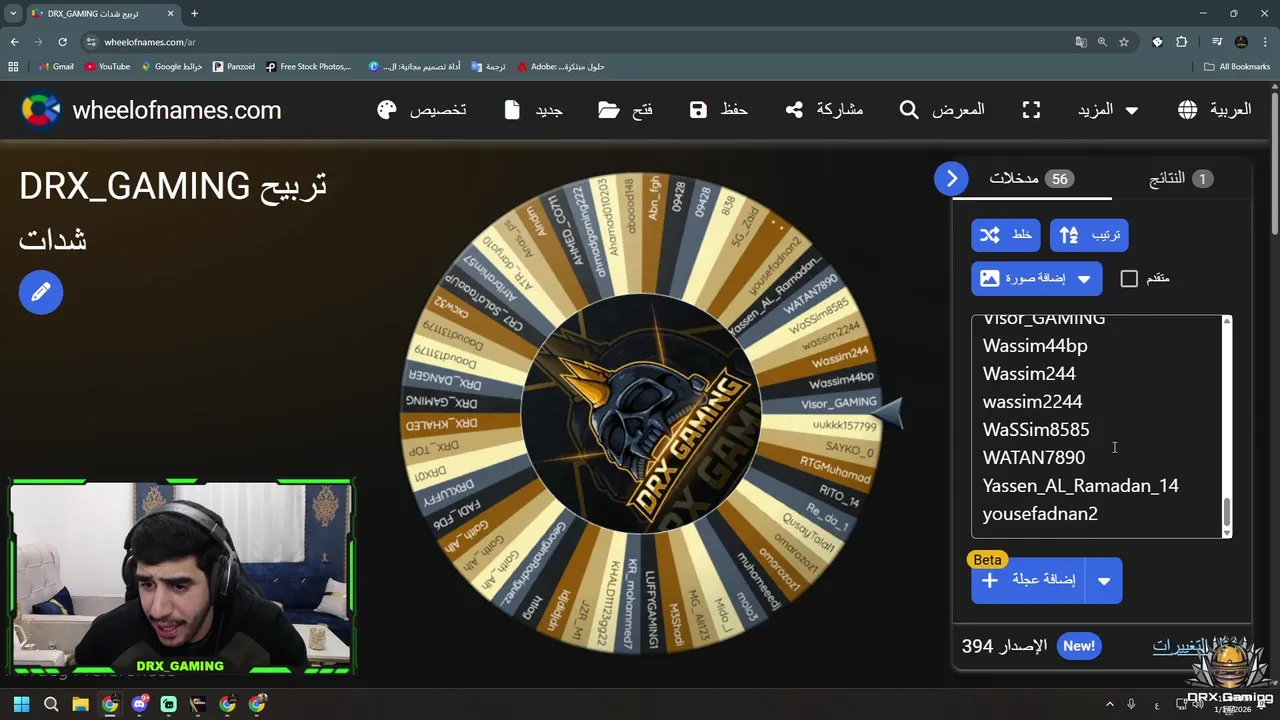Viewport: 1280px width, 720px height.
Task: Click the yousefadnan2 entry in the list
Action: [x=1040, y=514]
